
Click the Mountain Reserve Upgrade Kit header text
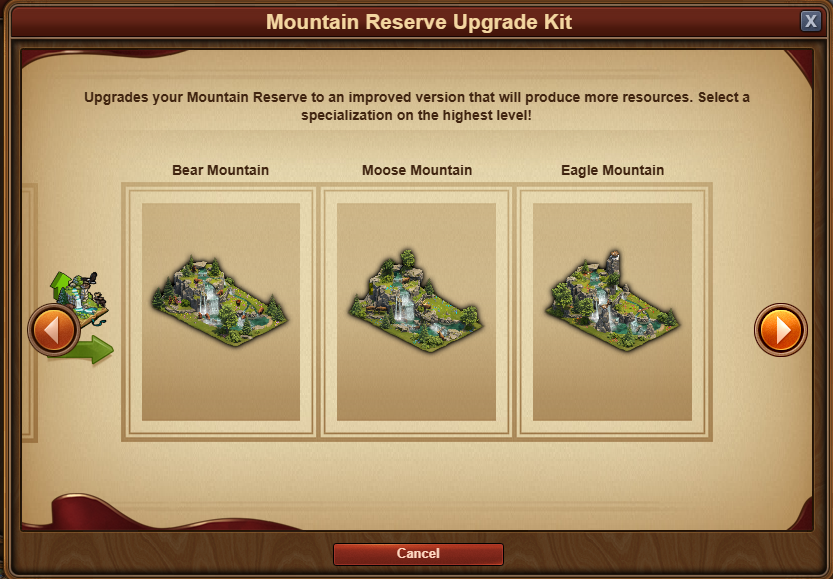pyautogui.click(x=419, y=22)
